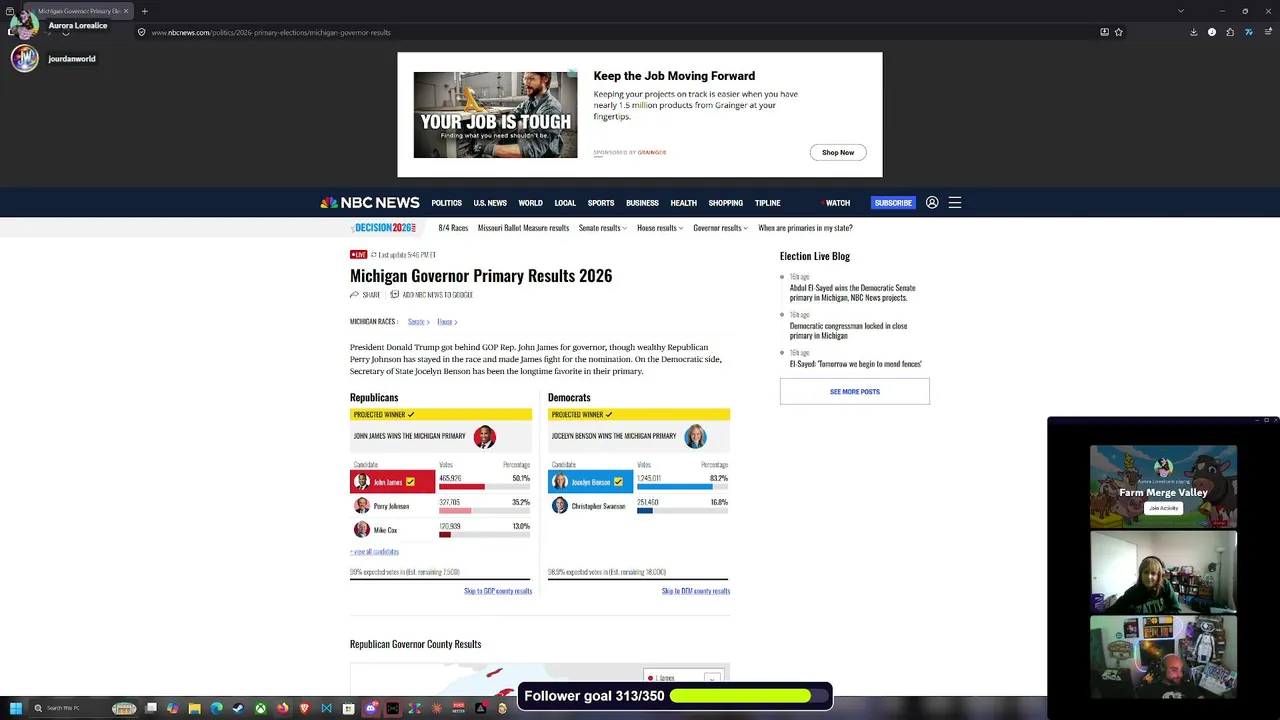Open Microsoft Edge from the taskbar
This screenshot has height=720, width=1280.
tap(216, 708)
